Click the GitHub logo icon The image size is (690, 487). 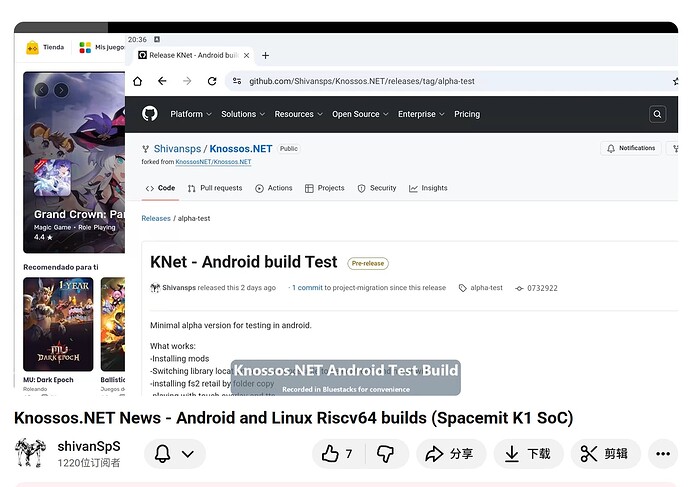149,114
